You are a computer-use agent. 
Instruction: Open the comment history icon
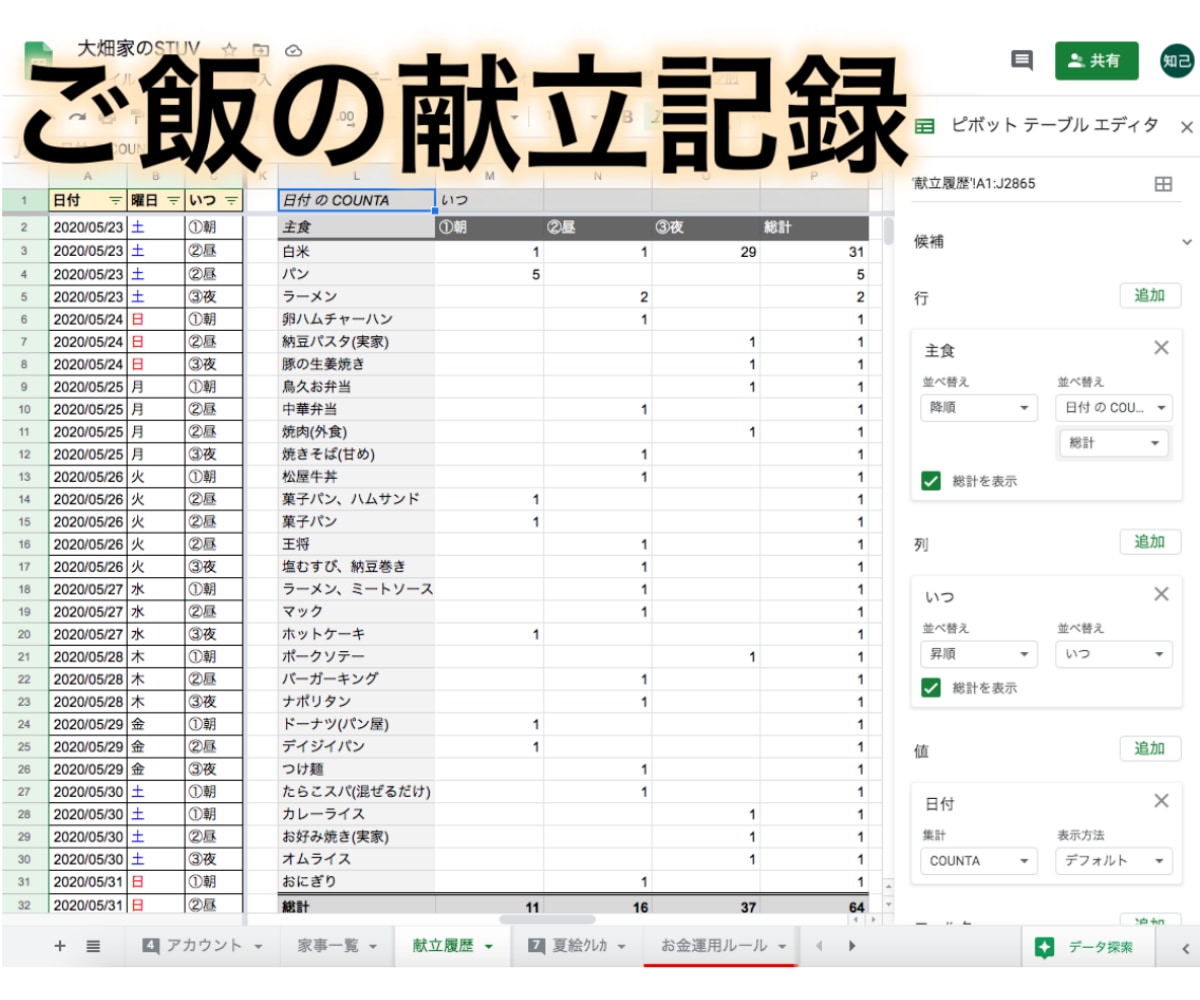point(1021,61)
